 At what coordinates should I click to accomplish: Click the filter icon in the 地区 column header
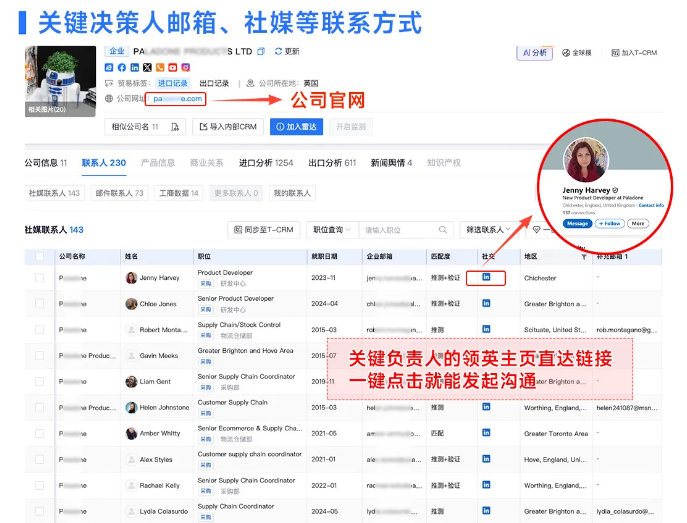(583, 256)
